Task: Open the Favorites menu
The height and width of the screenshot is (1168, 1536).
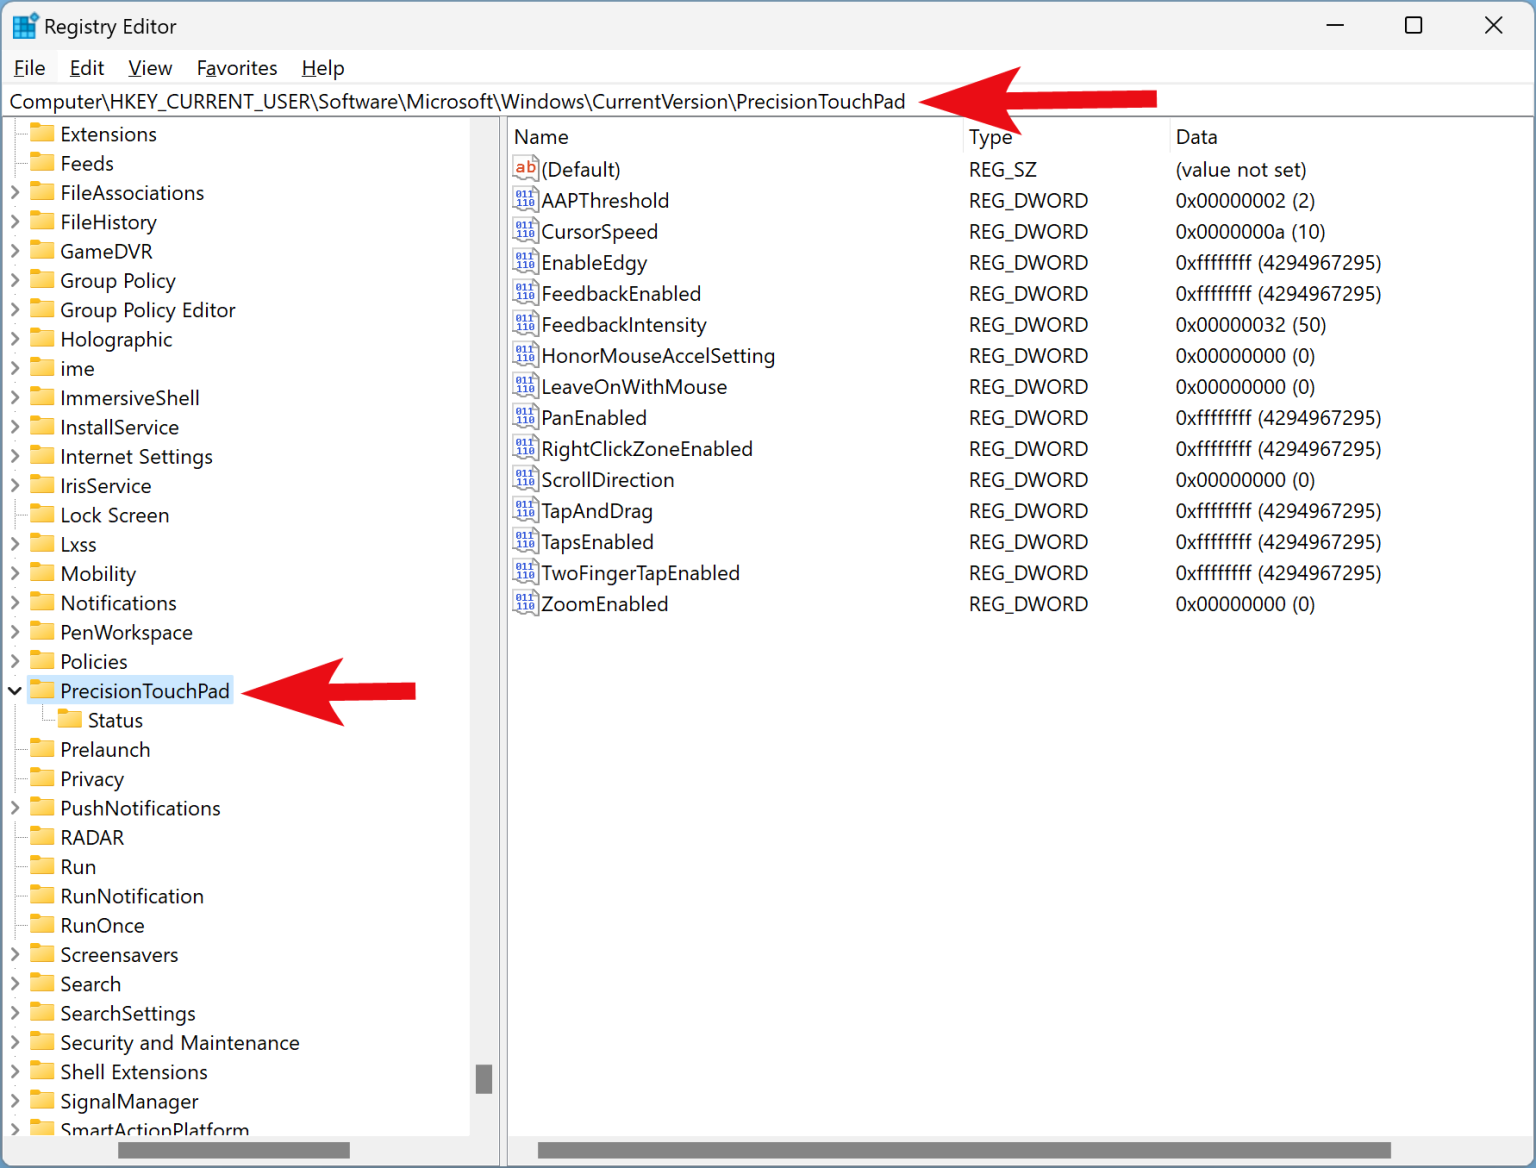Action: [x=236, y=67]
